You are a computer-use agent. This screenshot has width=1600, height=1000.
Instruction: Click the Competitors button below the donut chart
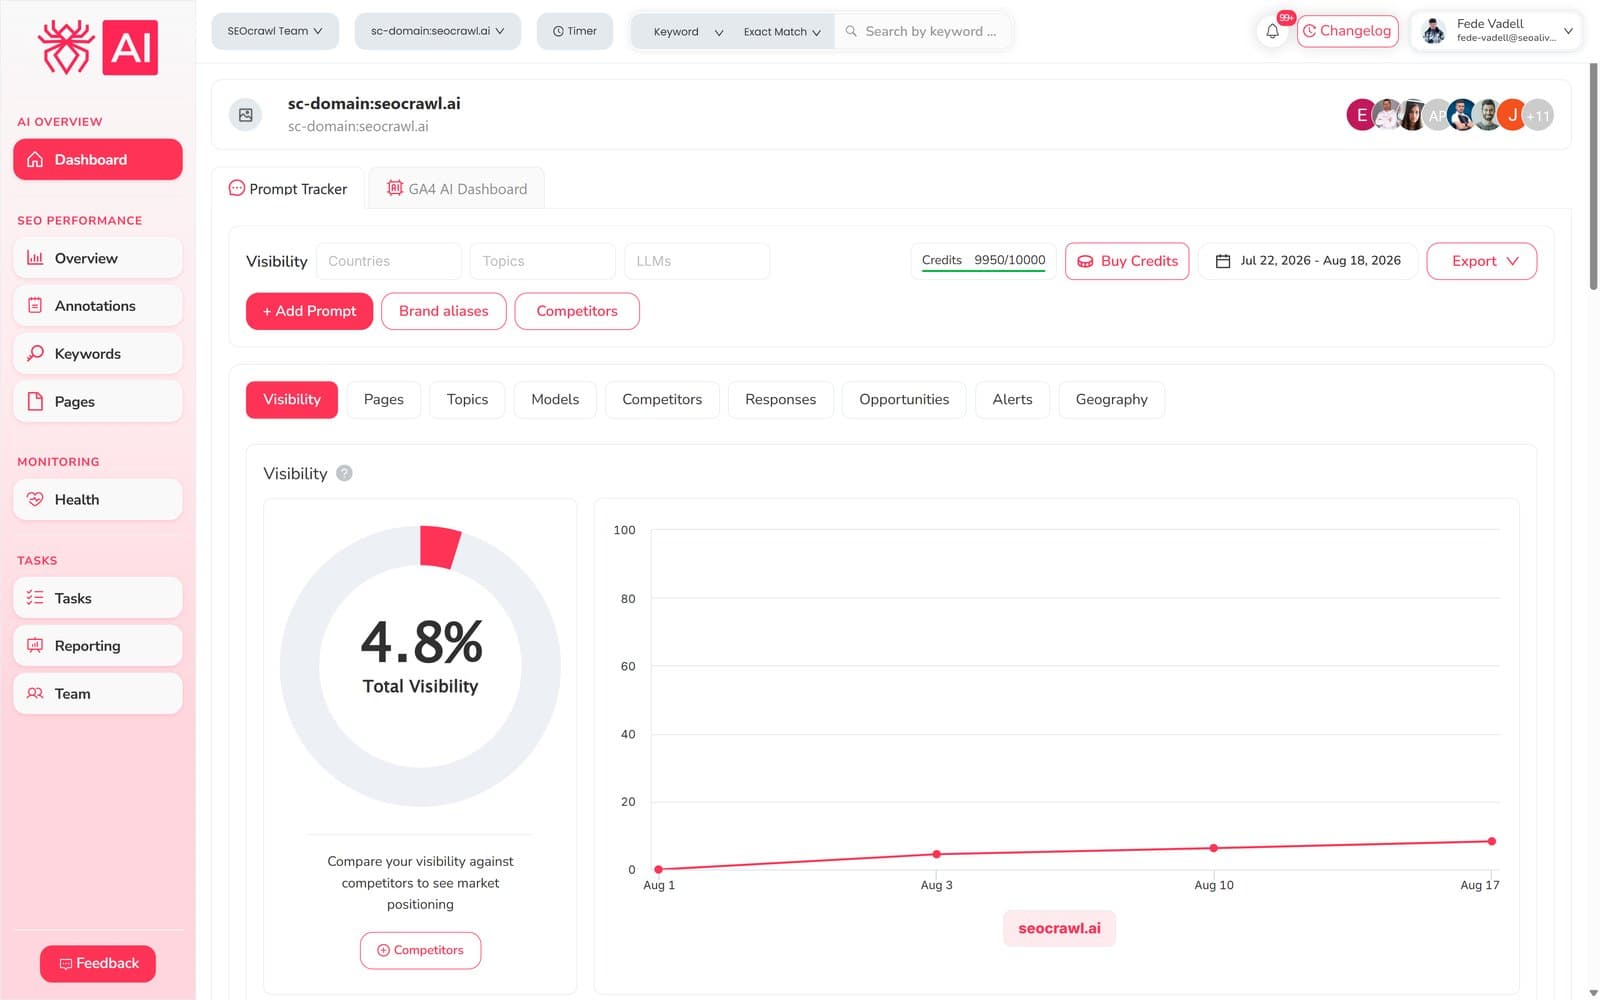click(x=420, y=950)
